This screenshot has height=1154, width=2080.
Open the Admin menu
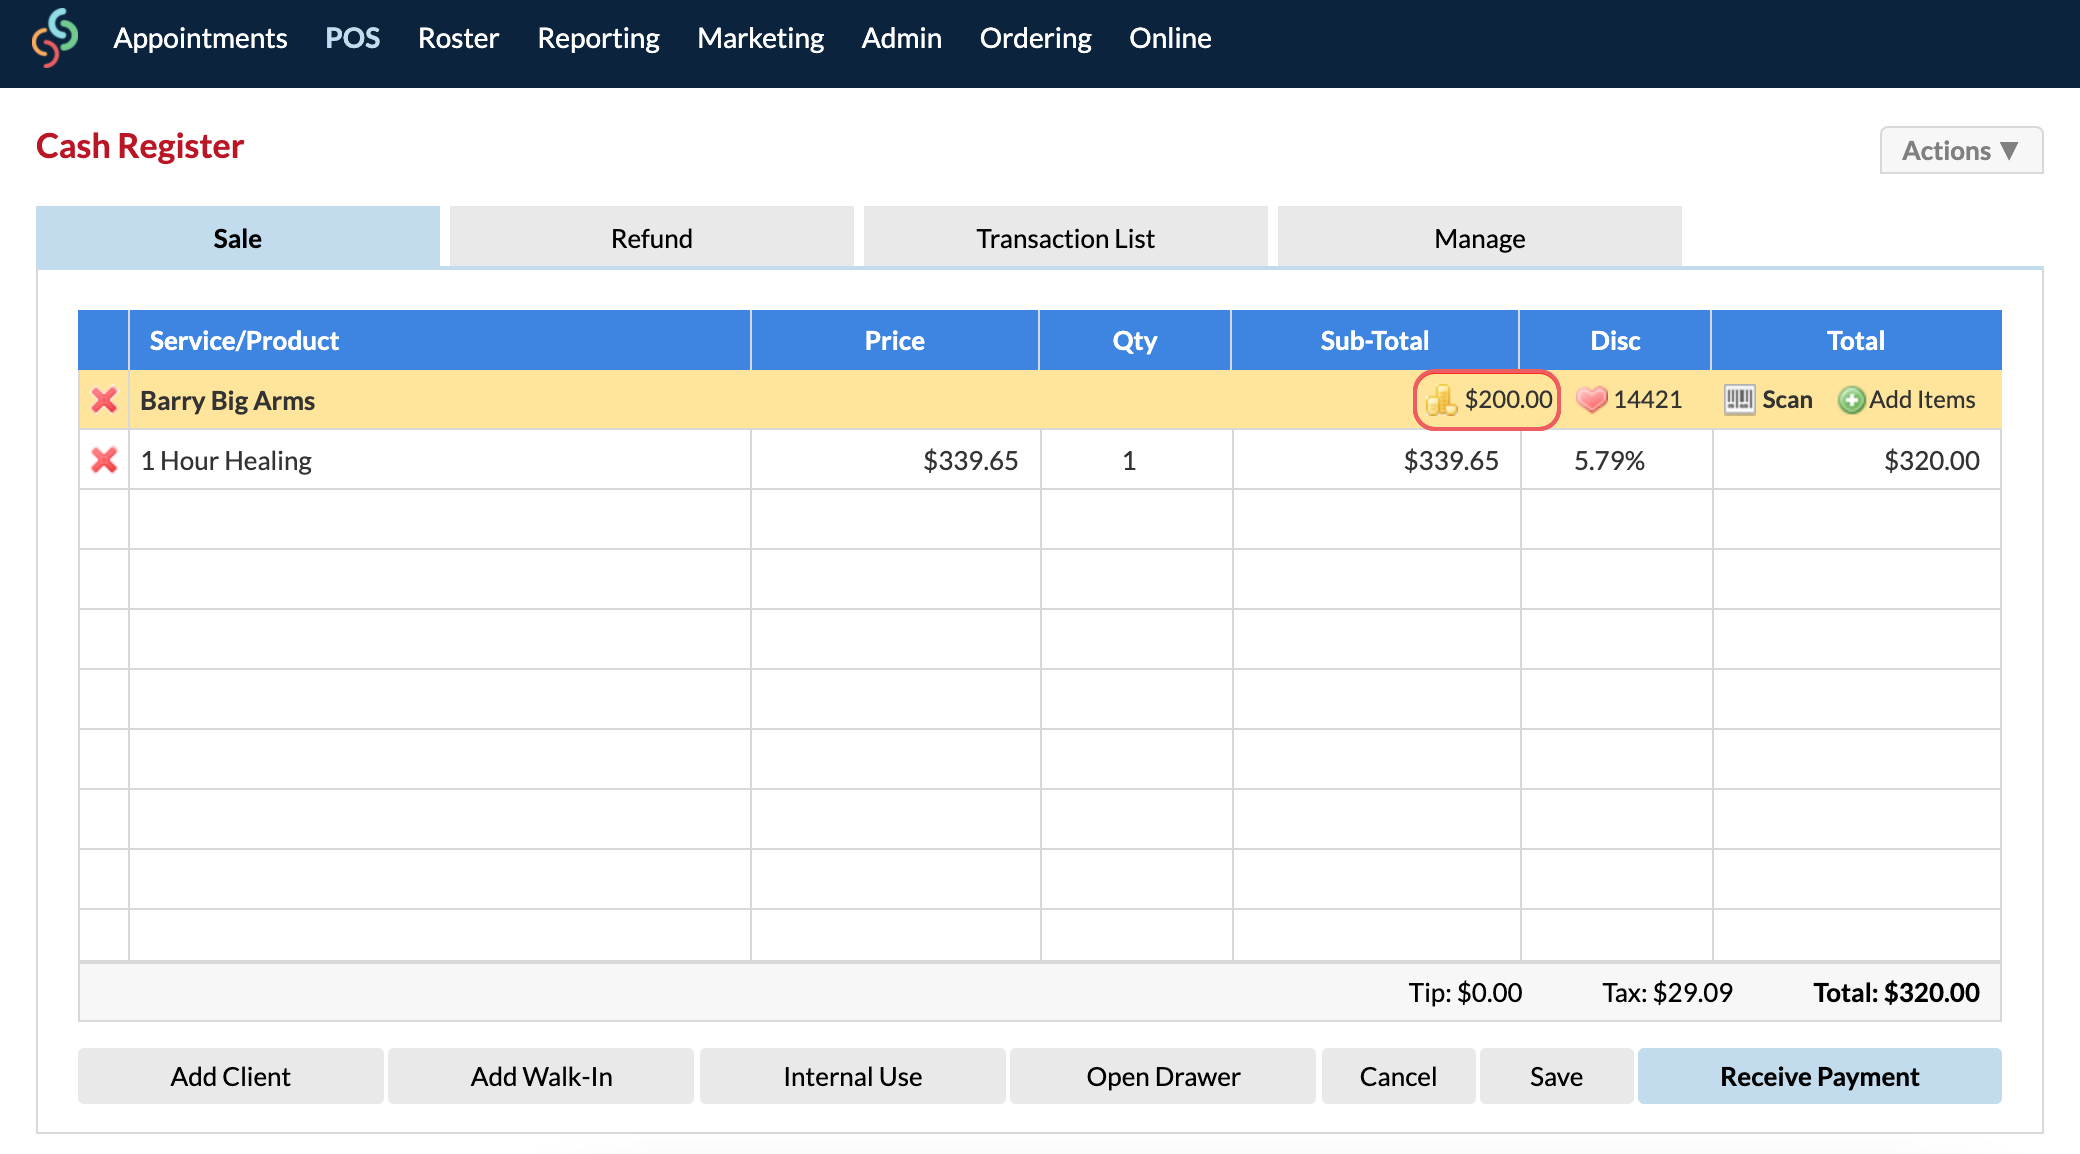click(x=901, y=38)
